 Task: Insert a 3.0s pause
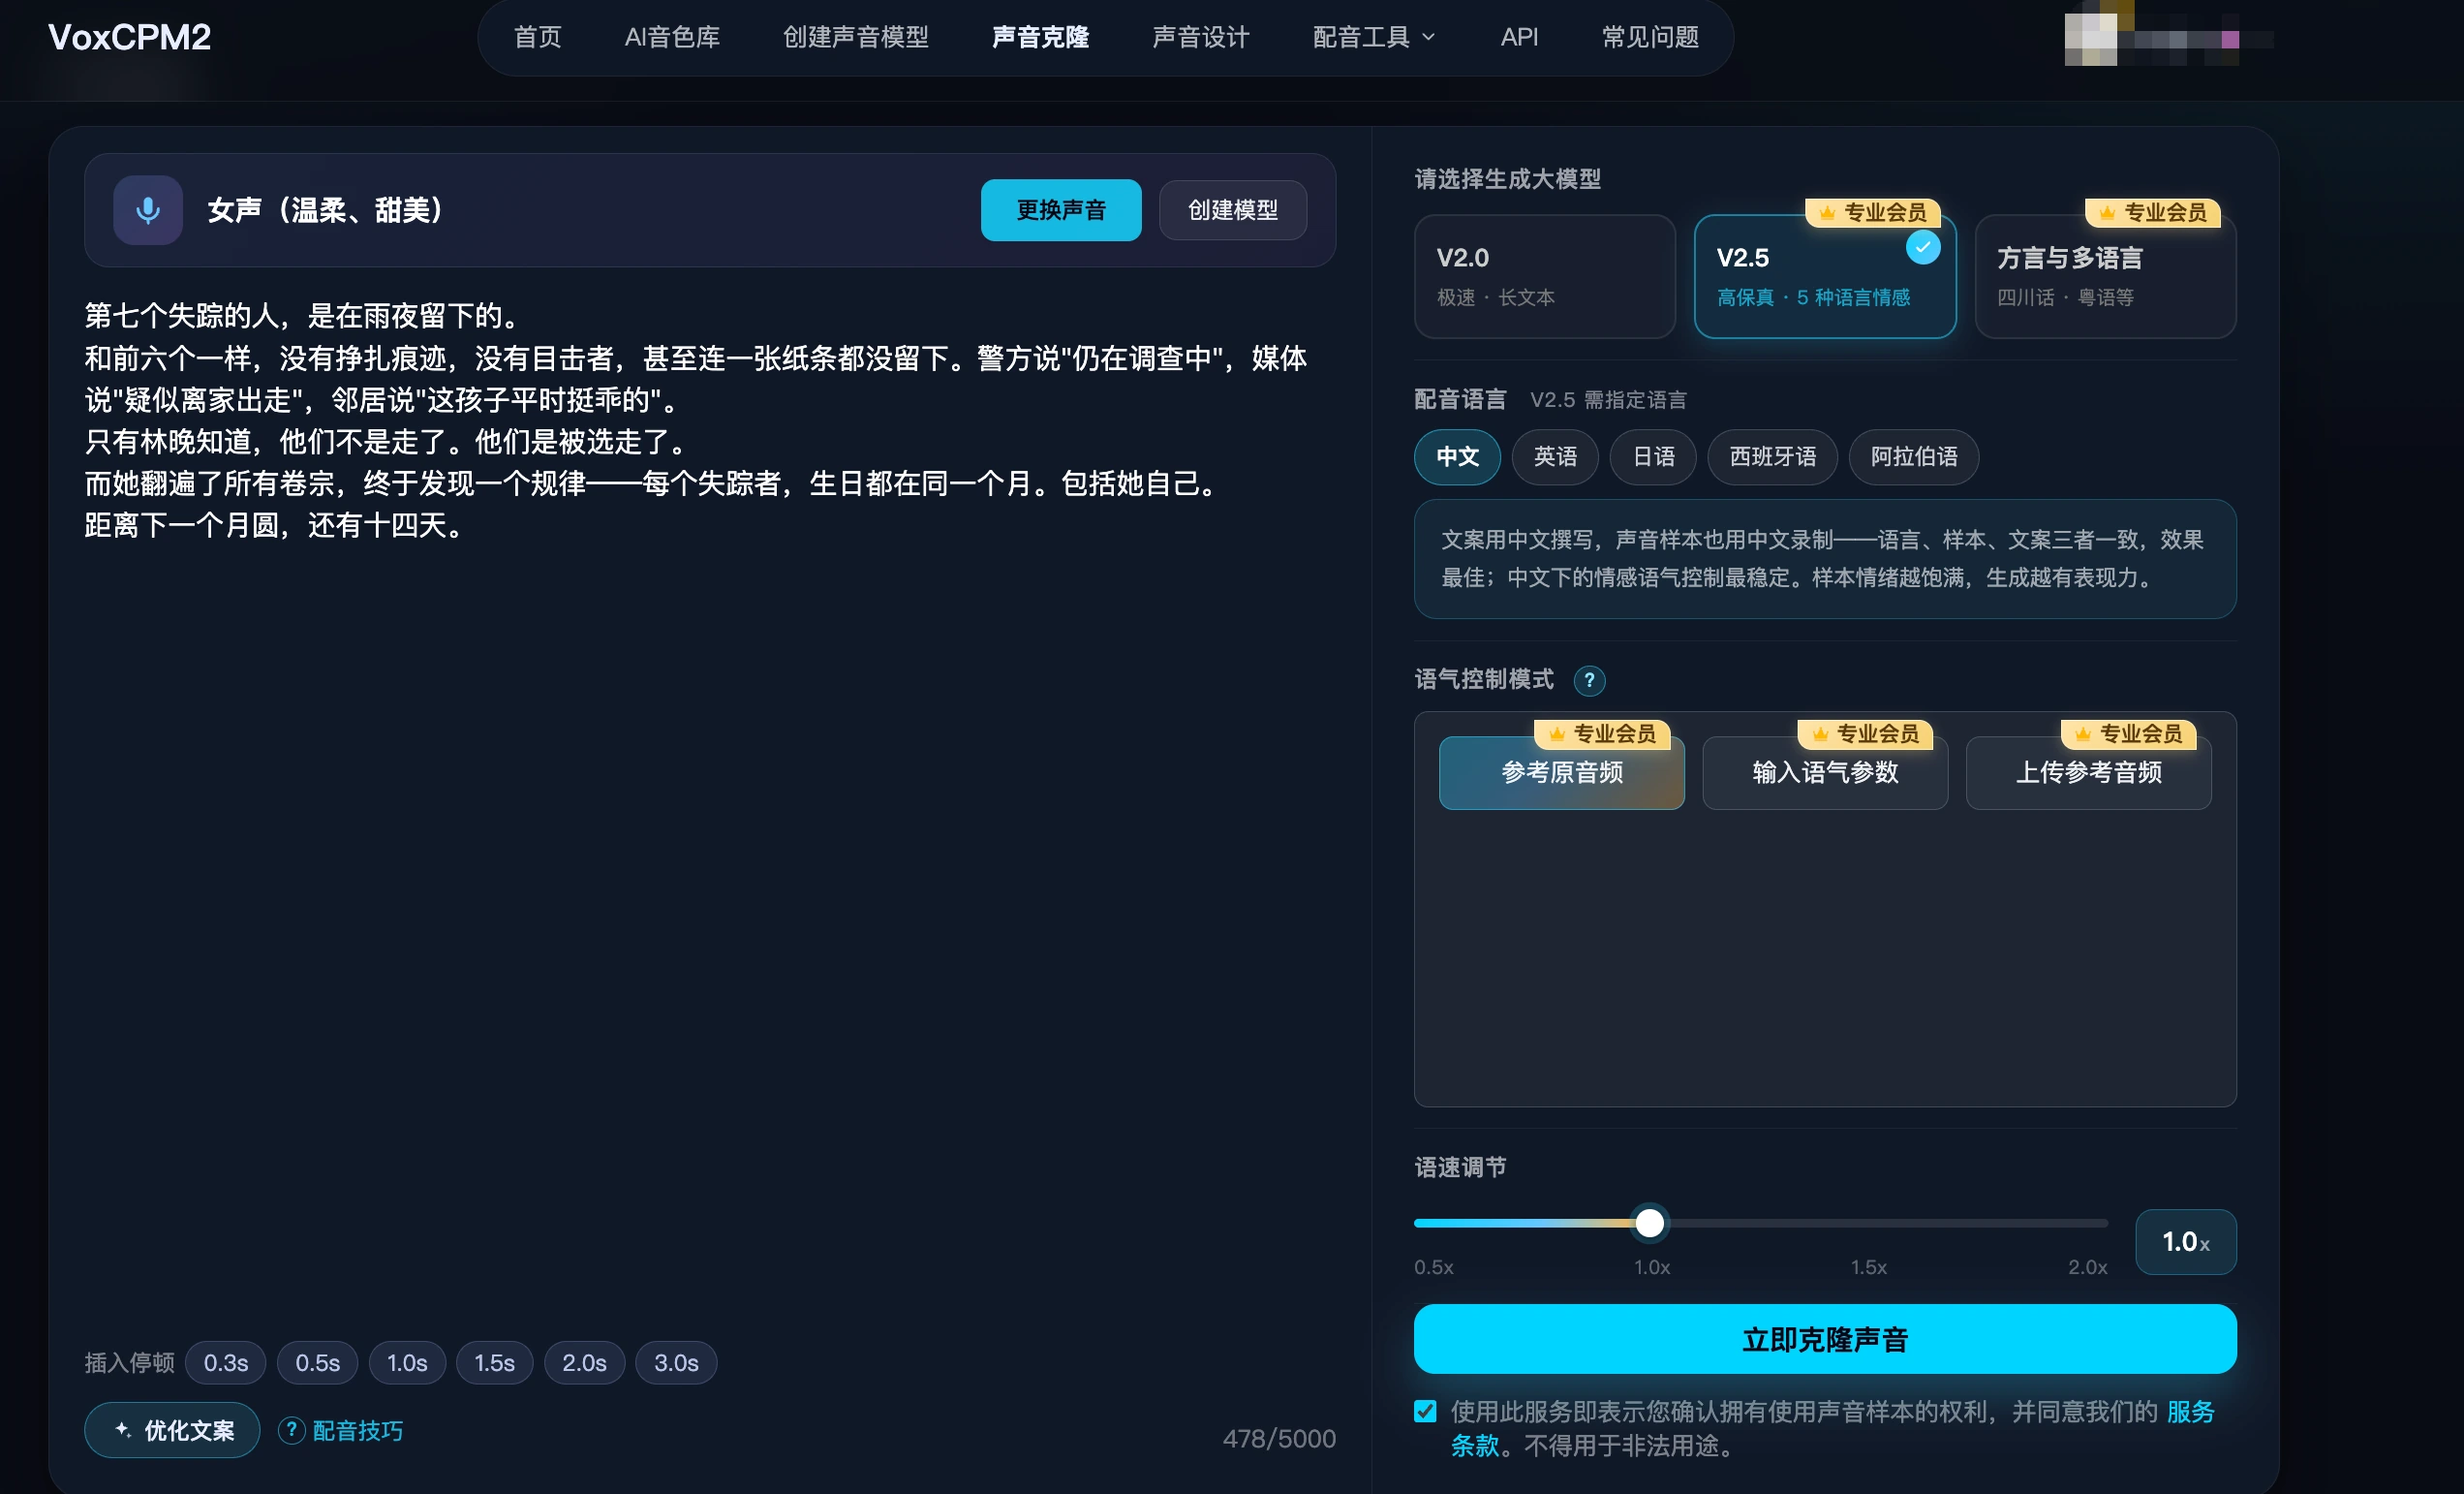pyautogui.click(x=676, y=1362)
